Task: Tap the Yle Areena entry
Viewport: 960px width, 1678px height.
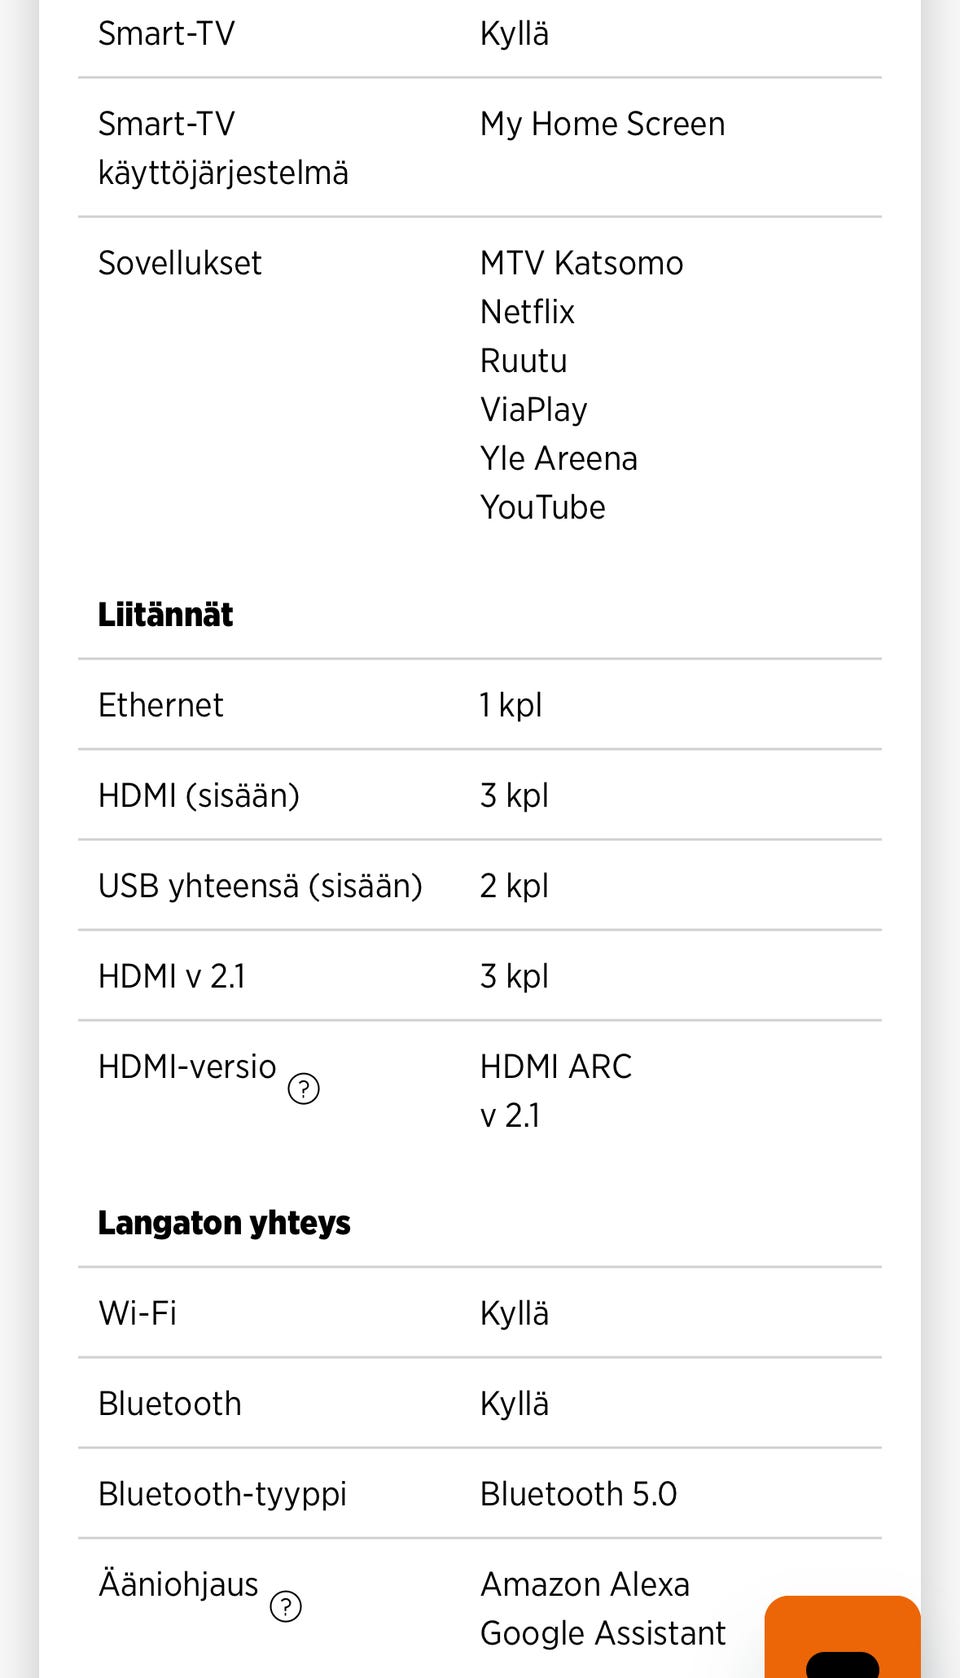Action: pyautogui.click(x=558, y=458)
